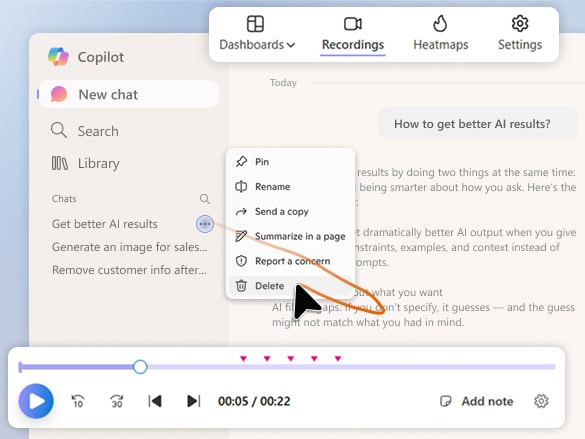Viewport: 585px width, 439px height.
Task: Open the Get better AI results chat
Action: click(x=105, y=224)
